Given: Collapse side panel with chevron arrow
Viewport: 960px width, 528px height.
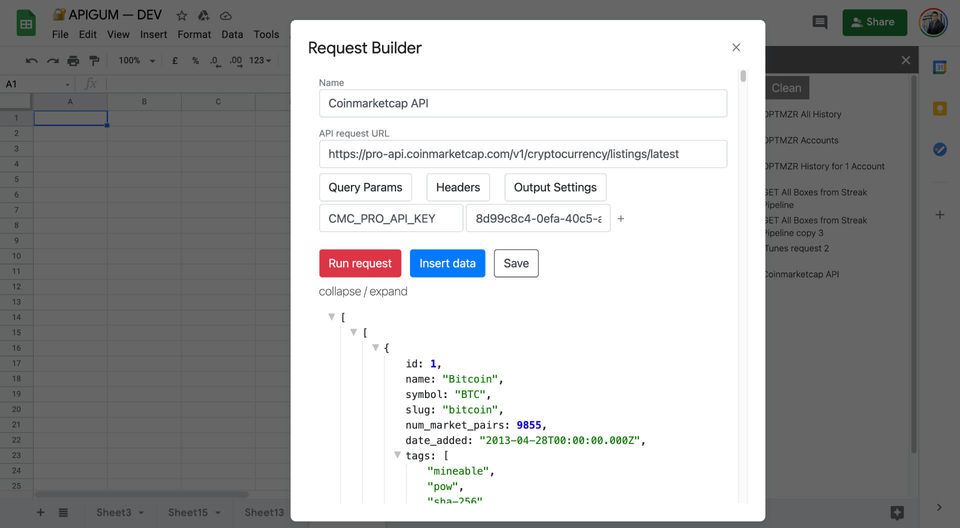Looking at the screenshot, I should coord(939,507).
